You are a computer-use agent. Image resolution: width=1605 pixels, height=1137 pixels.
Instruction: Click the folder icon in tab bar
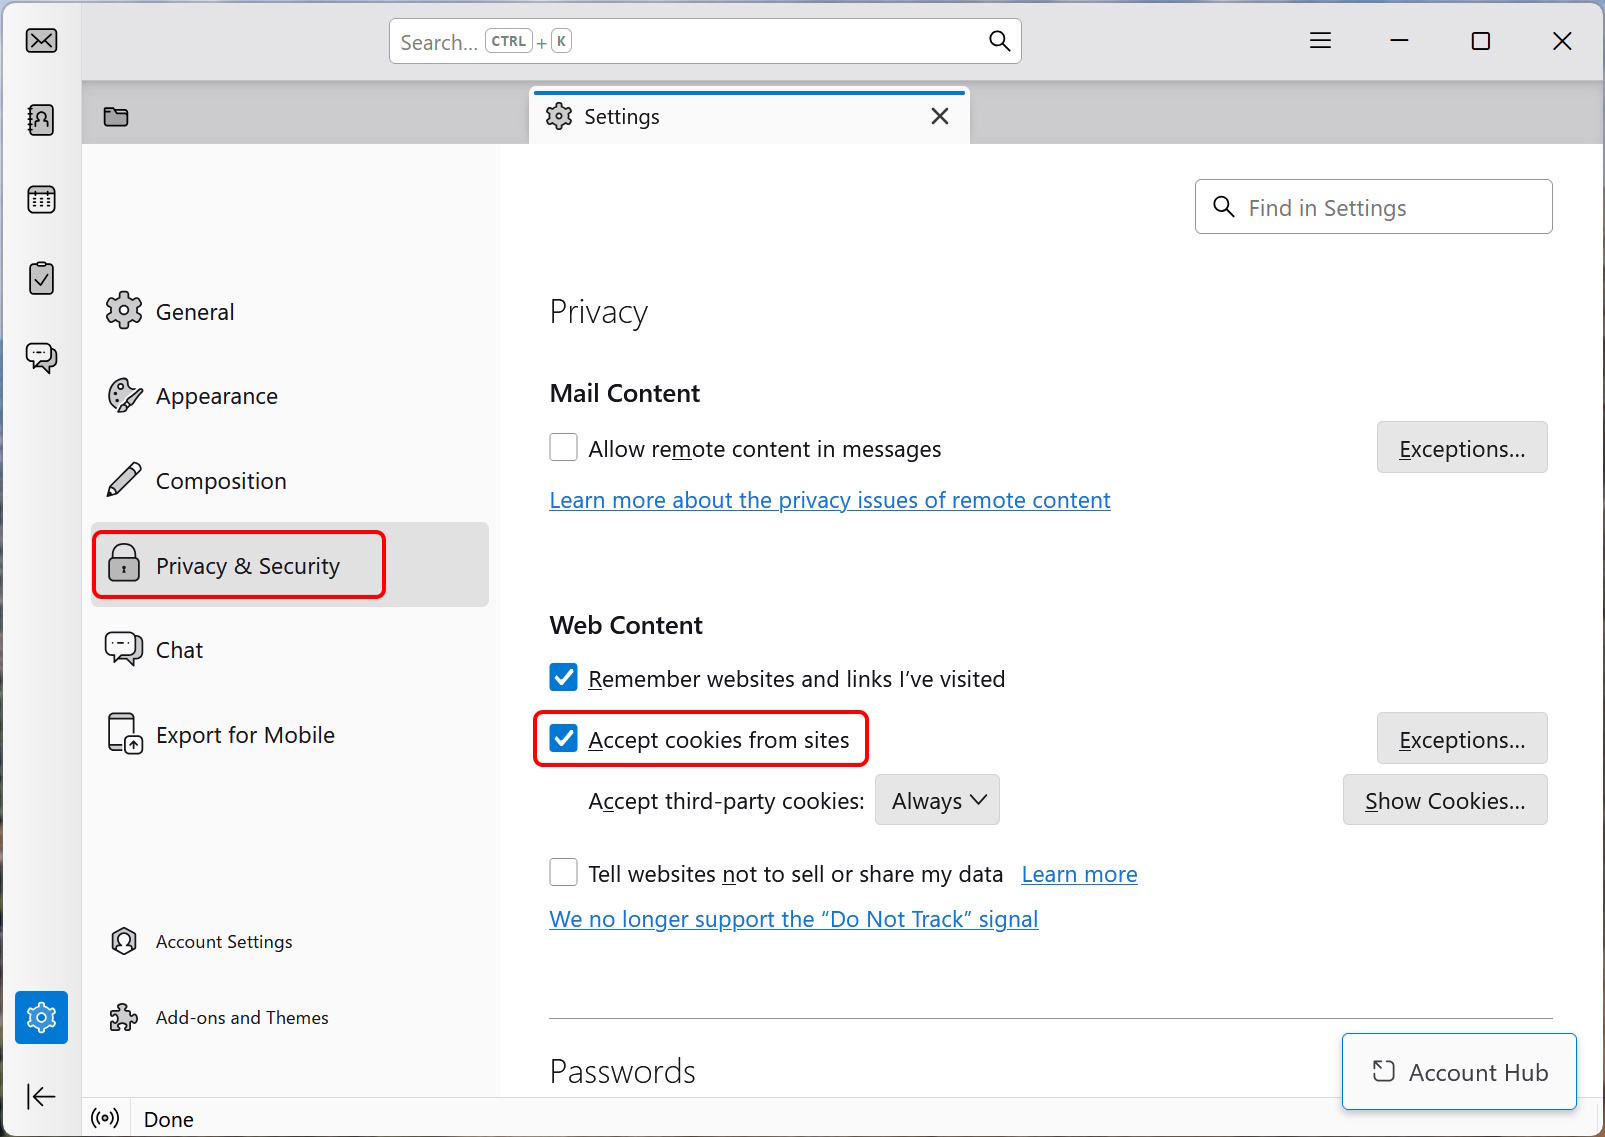116,117
